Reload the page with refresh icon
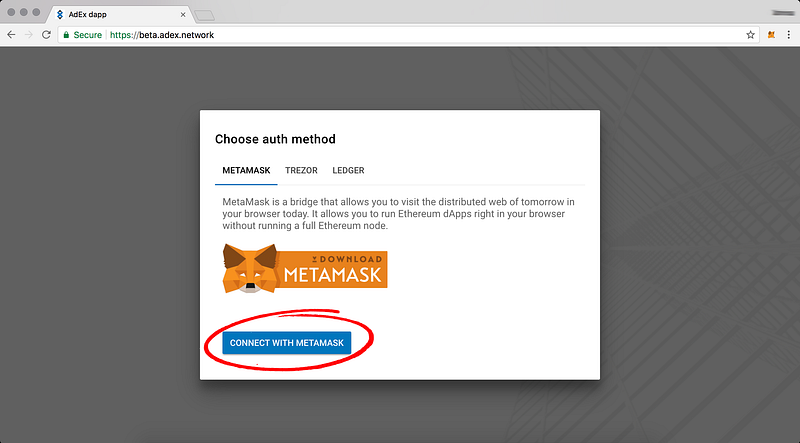The width and height of the screenshot is (800, 443). click(x=46, y=35)
